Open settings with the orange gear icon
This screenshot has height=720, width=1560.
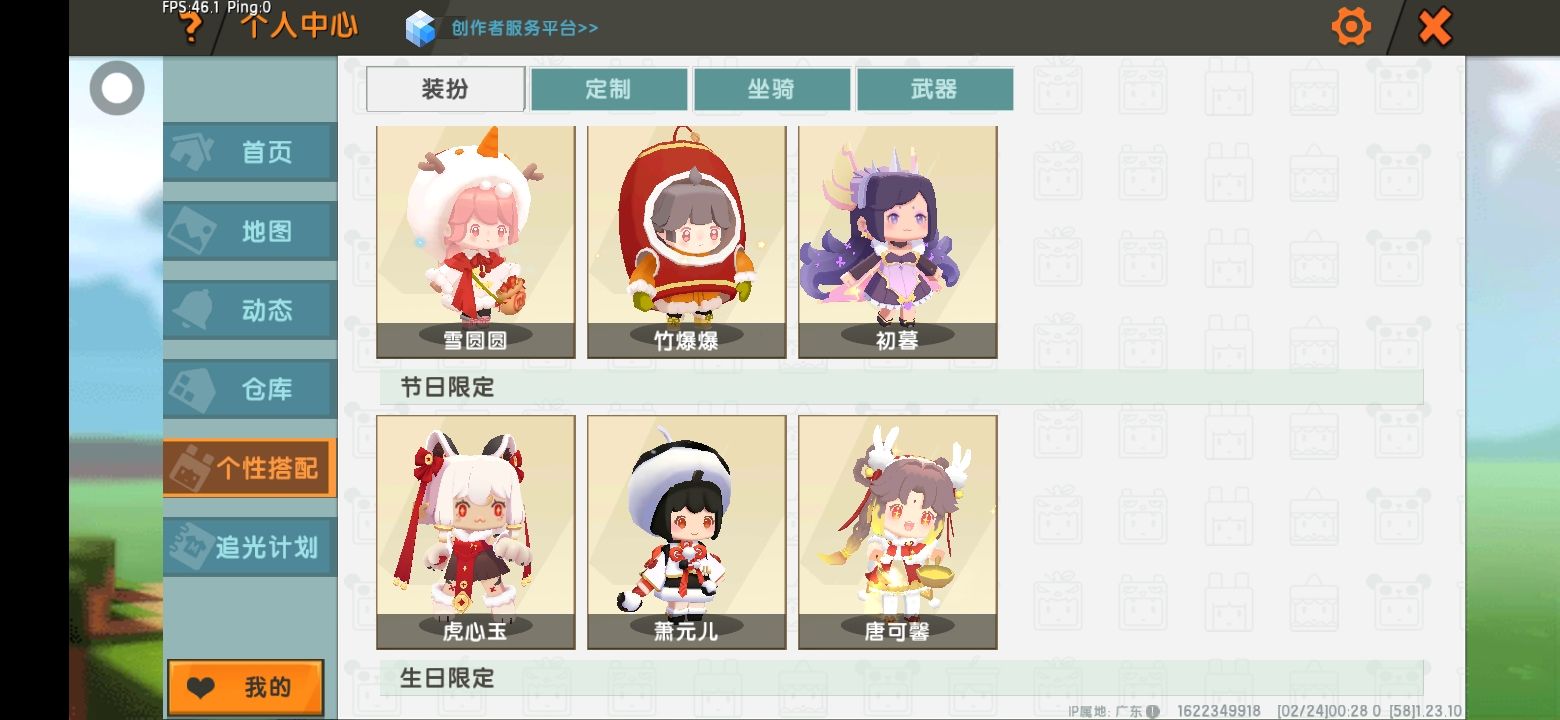tap(1351, 26)
